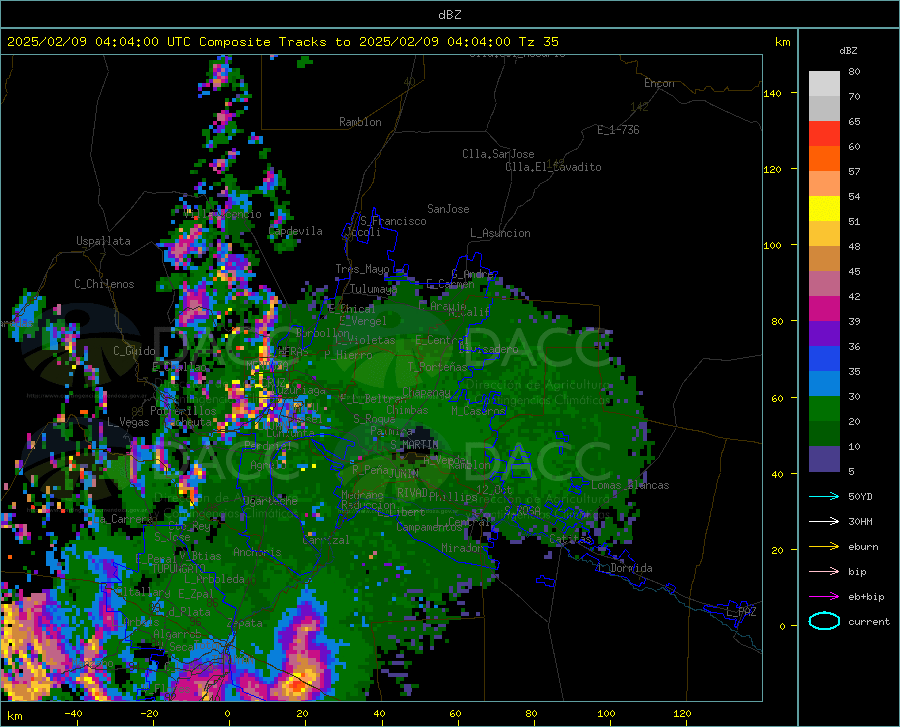Click the 'Ugarteche' map label
Viewport: 900px width, 727px height.
[270, 500]
